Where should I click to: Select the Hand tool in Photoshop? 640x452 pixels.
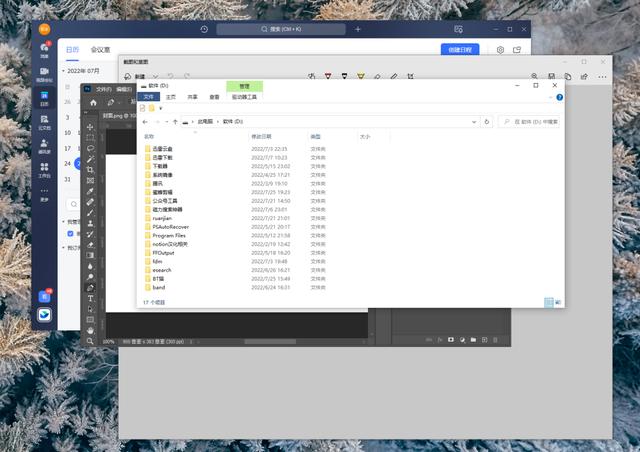coord(90,330)
